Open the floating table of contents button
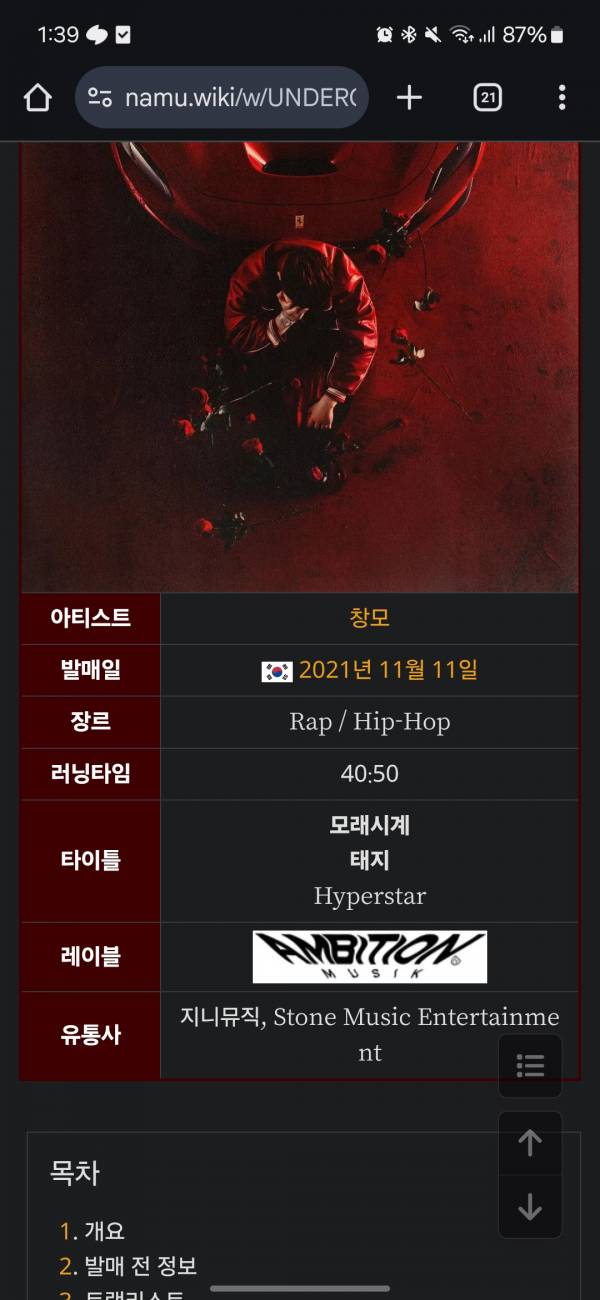The width and height of the screenshot is (600, 1300). 530,1066
